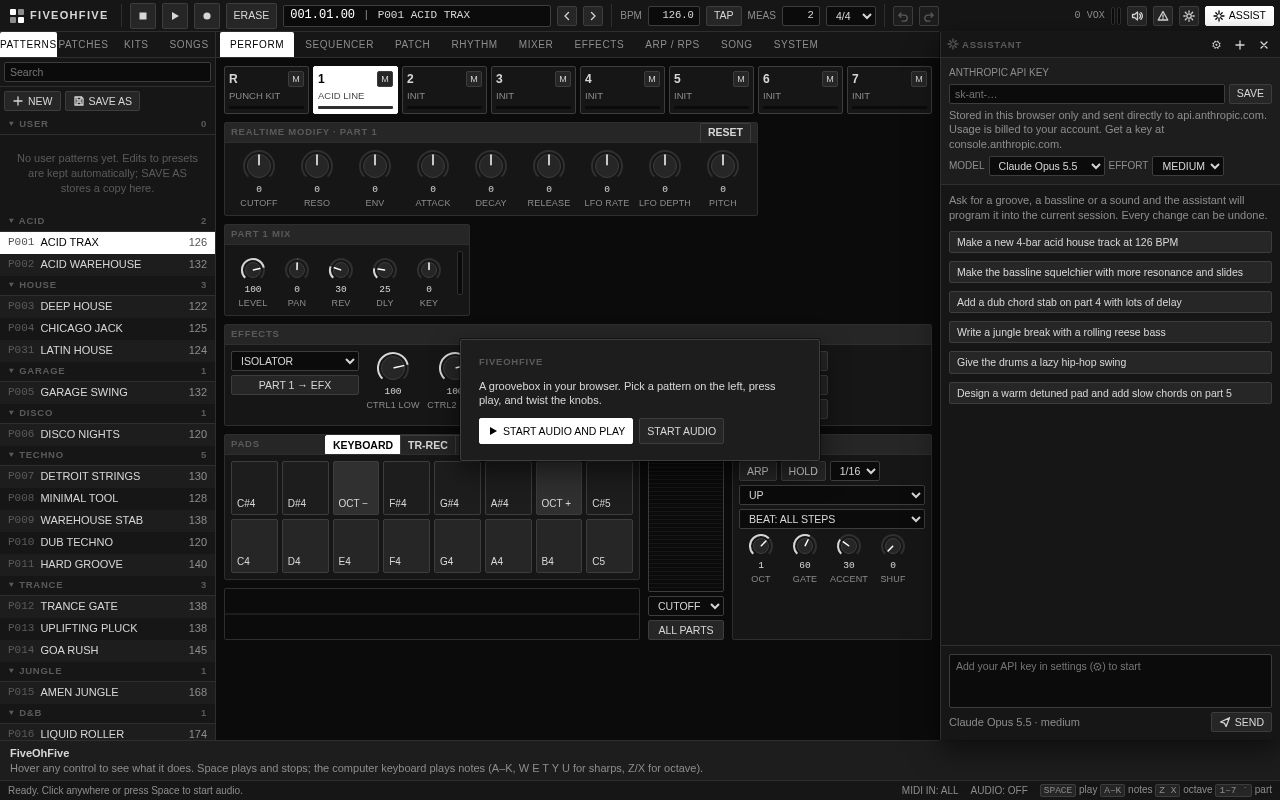Click the SAVE AS button
This screenshot has width=1280, height=800.
[x=102, y=101]
